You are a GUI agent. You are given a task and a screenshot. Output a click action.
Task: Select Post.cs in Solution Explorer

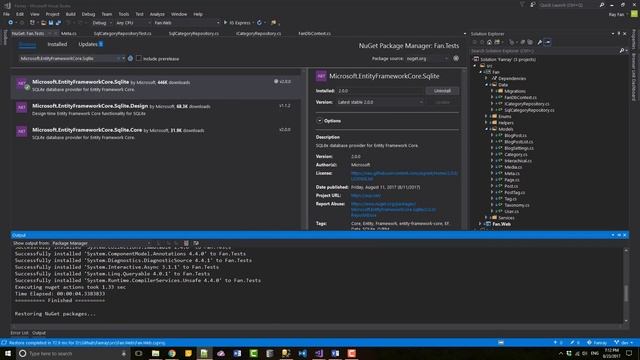pos(511,186)
